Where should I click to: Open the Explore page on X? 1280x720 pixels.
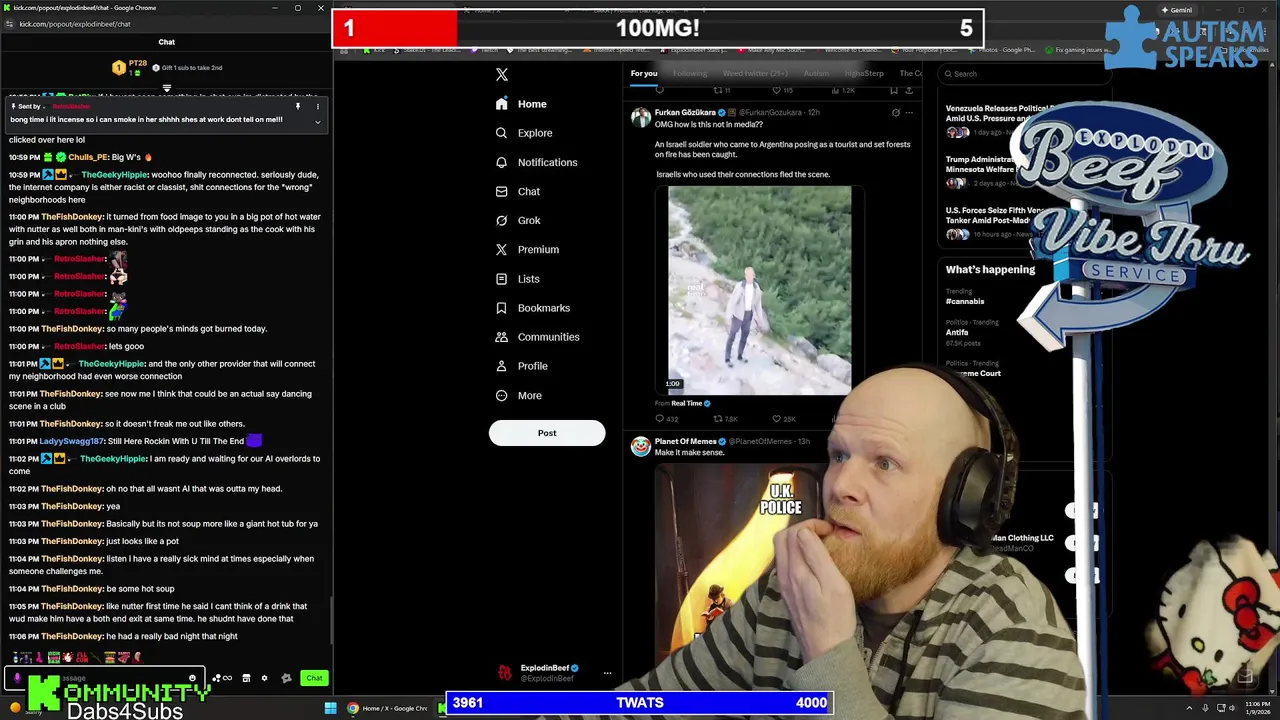(x=524, y=133)
